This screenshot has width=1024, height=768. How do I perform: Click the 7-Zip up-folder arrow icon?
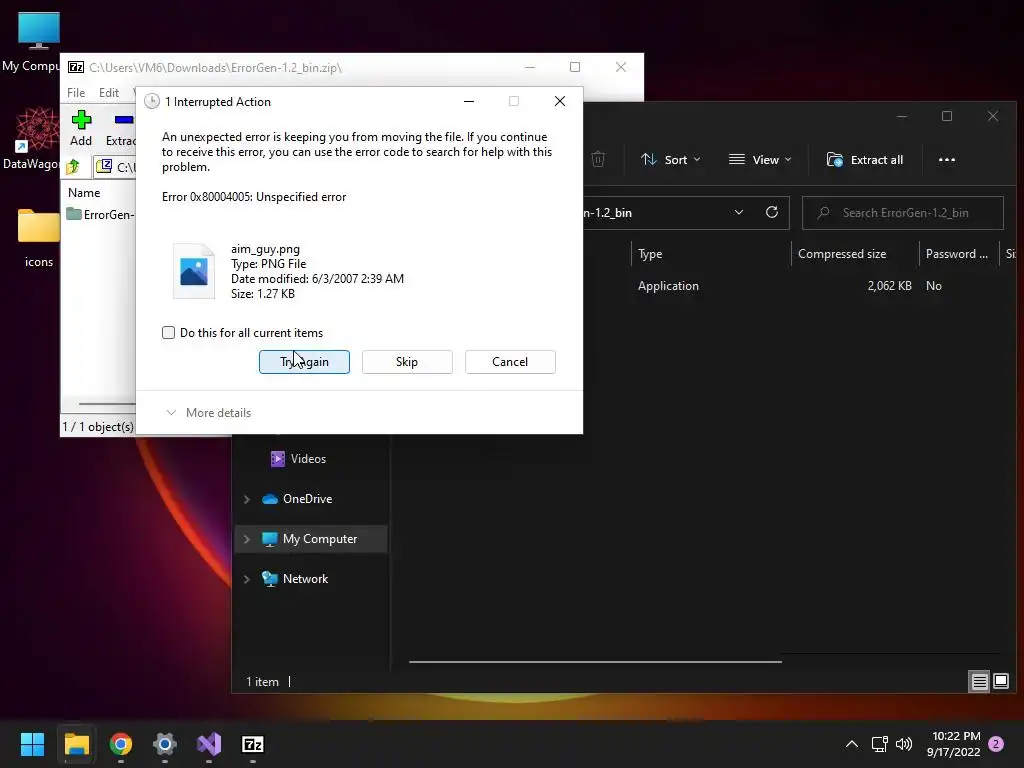coord(73,167)
